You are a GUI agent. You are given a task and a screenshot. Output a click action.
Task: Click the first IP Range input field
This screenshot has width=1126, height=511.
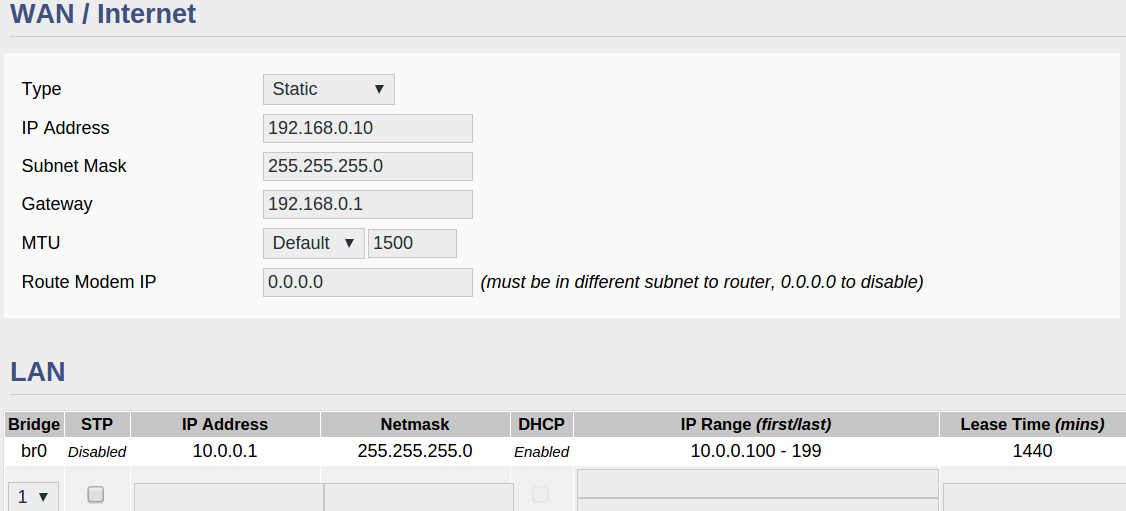[757, 482]
